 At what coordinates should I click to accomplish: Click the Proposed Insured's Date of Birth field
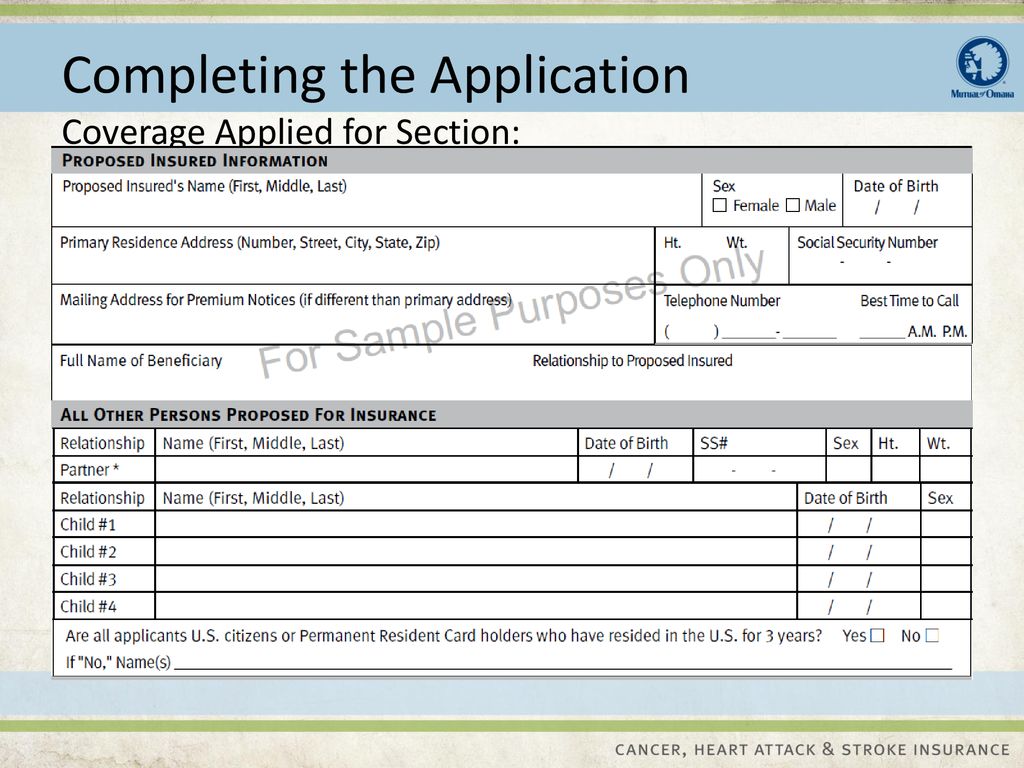click(x=907, y=200)
